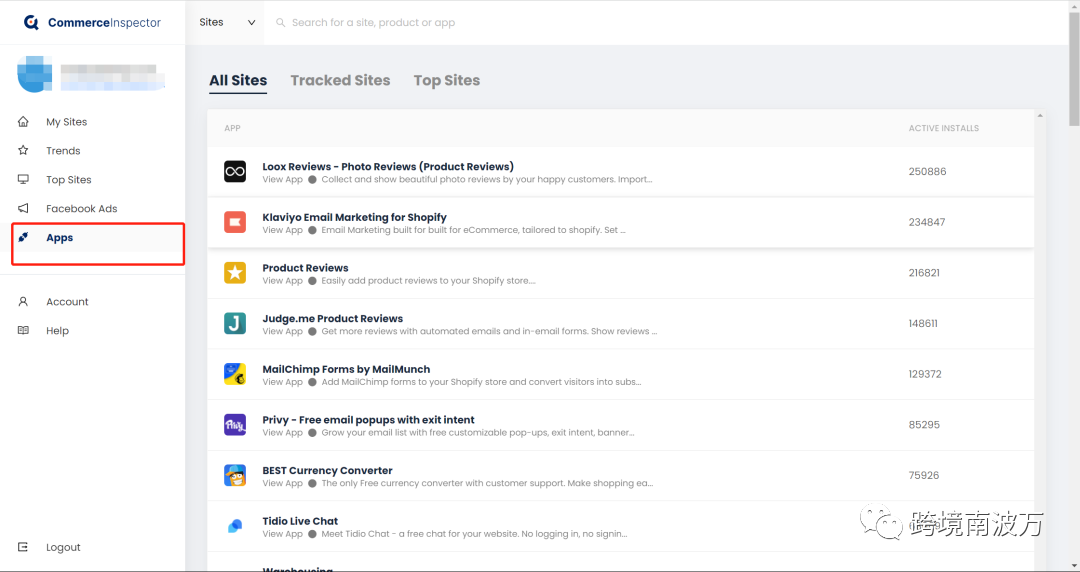Viewport: 1080px width, 572px height.
Task: Select Apps in the sidebar
Action: tap(59, 238)
